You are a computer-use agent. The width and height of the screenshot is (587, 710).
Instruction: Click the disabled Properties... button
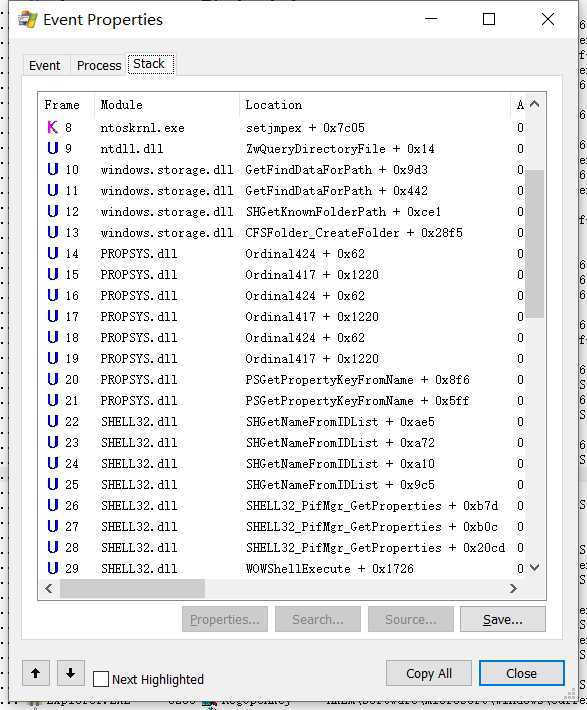coord(225,619)
